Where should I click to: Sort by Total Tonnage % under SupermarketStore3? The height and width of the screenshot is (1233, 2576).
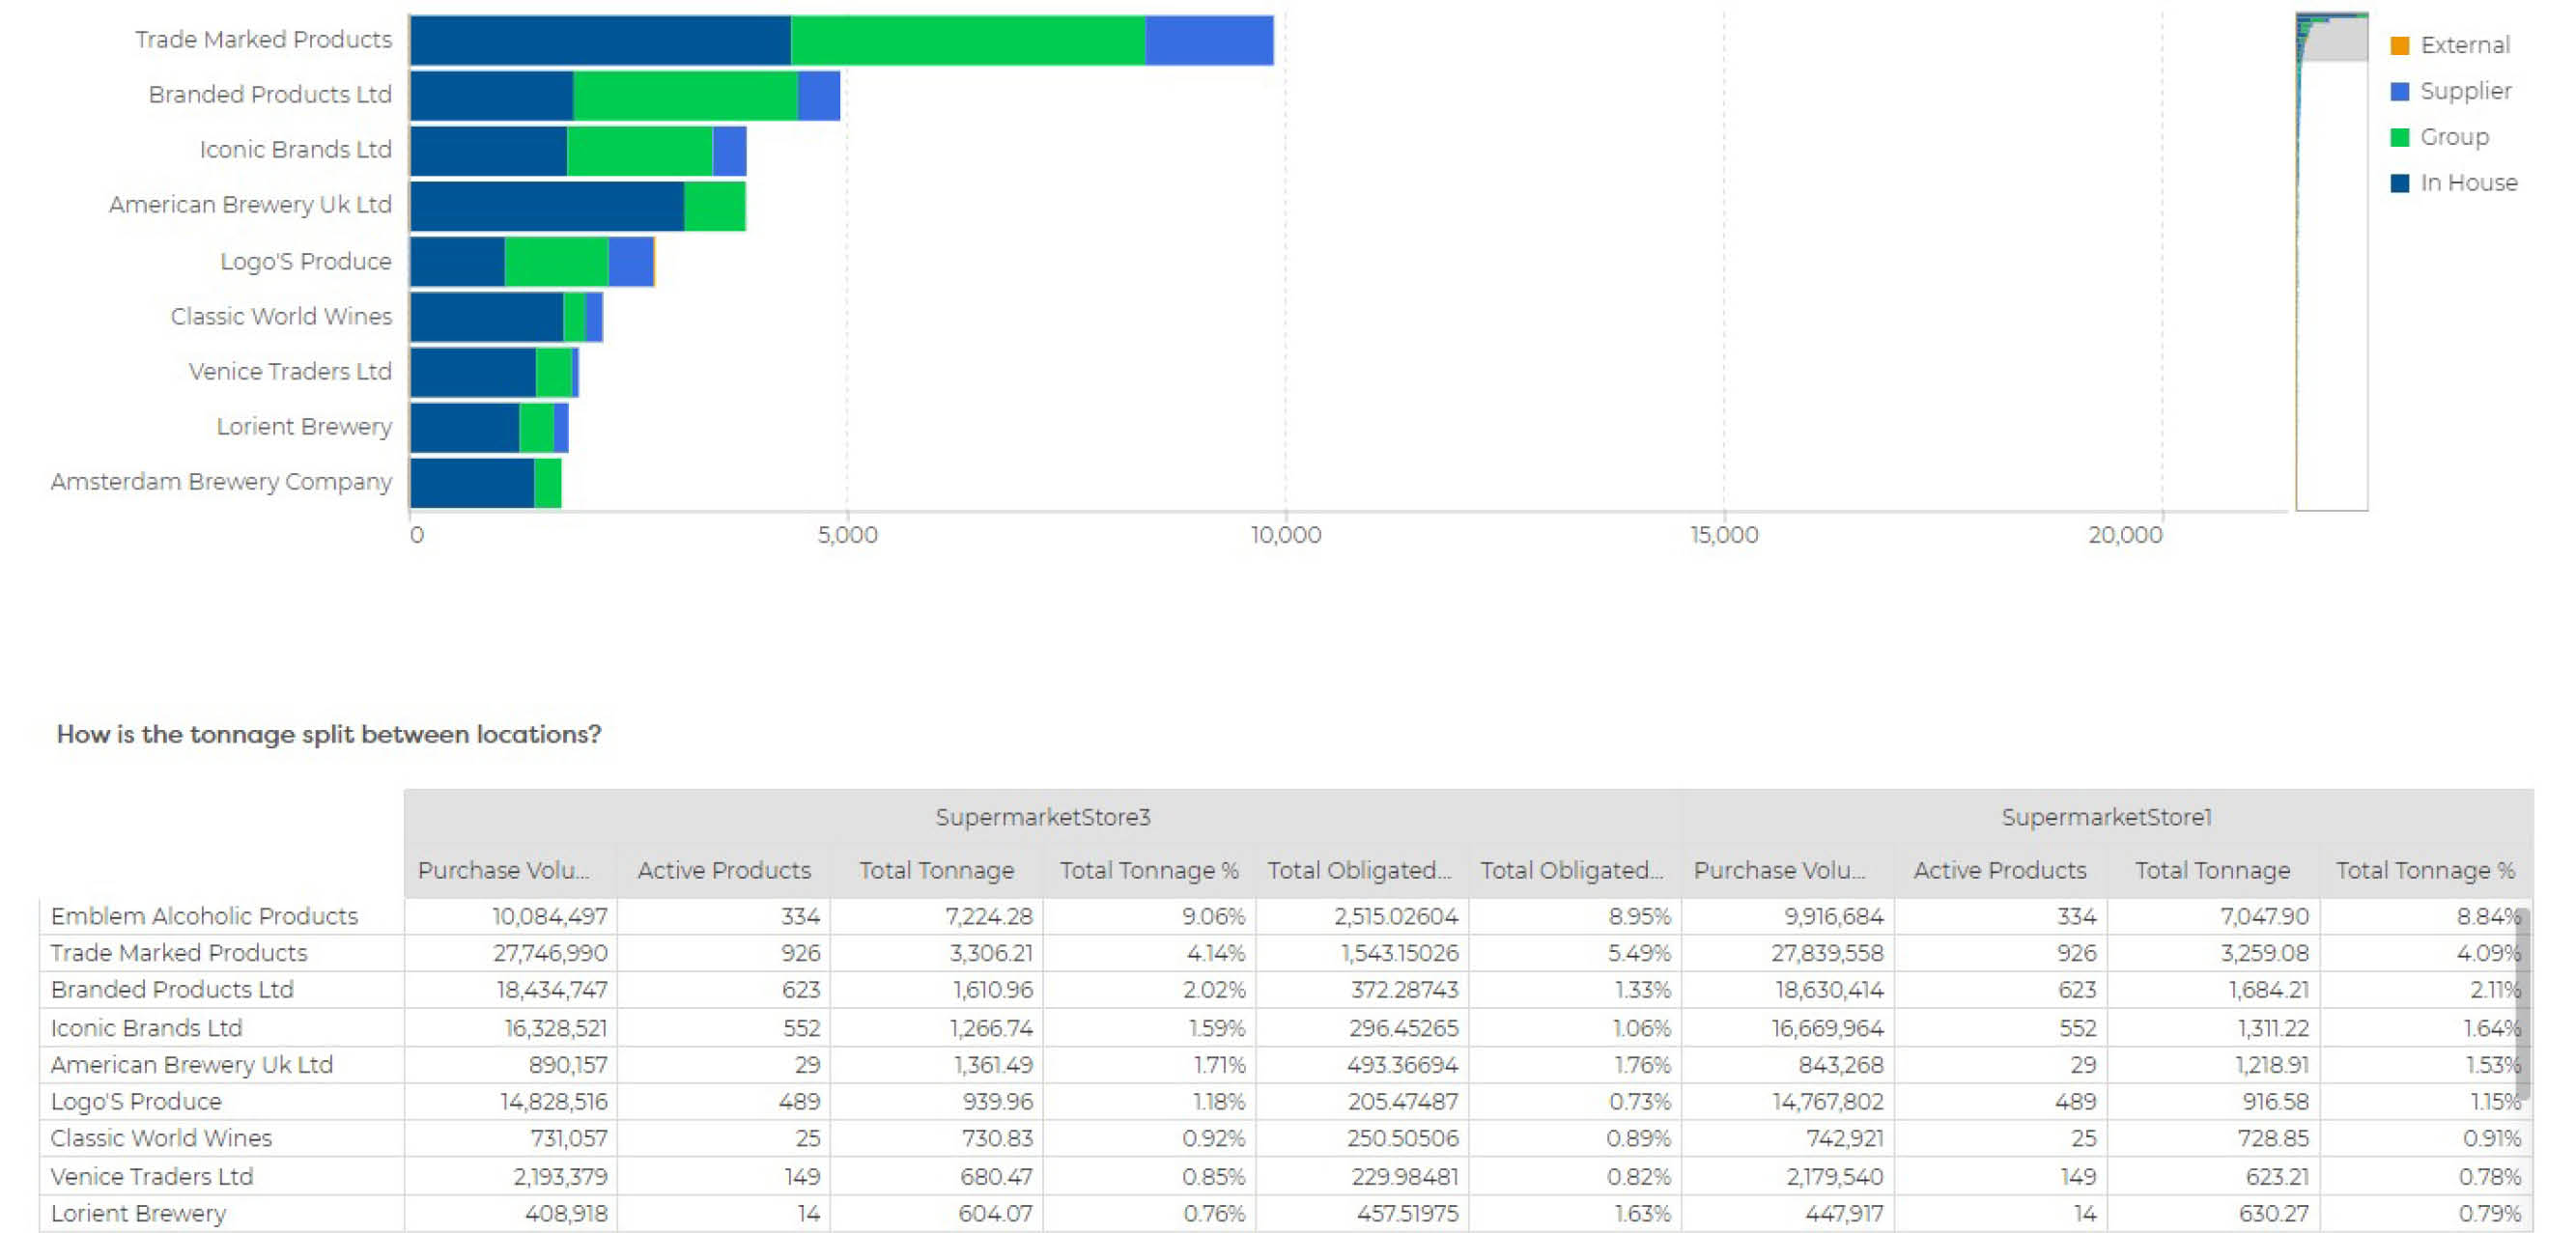pyautogui.click(x=1148, y=870)
